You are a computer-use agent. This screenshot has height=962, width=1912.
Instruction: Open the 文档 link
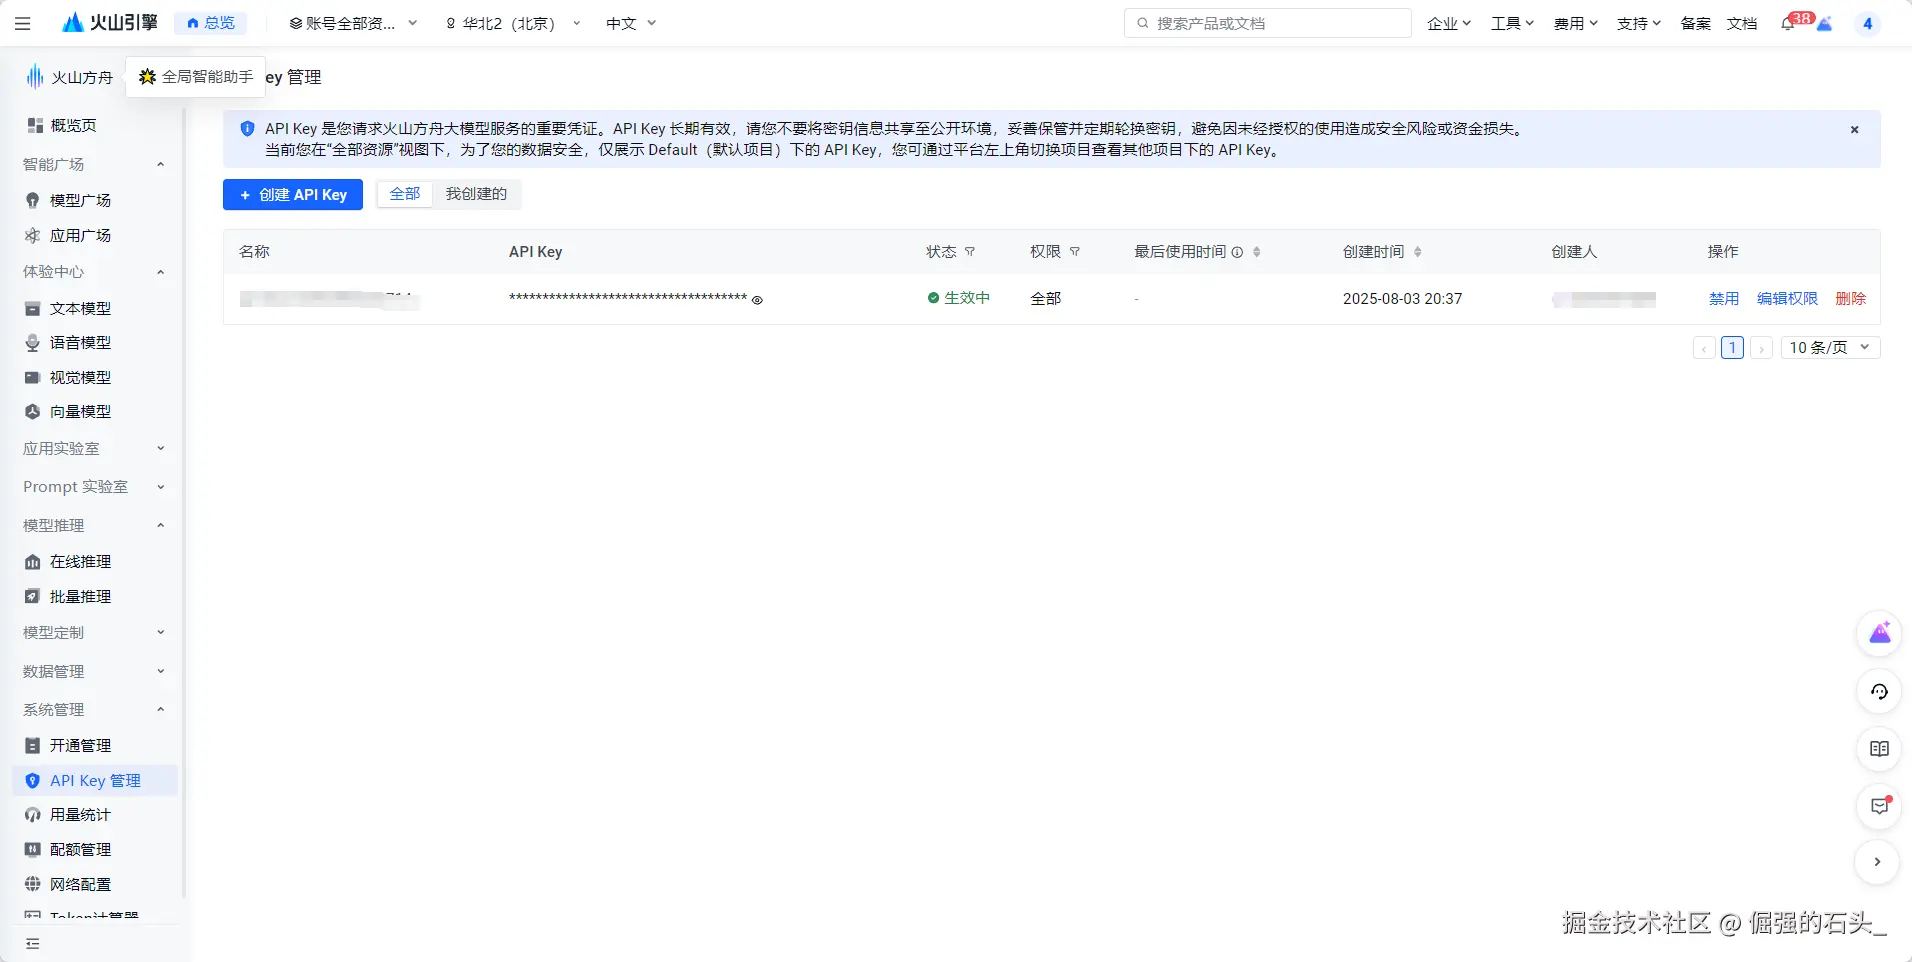pos(1742,24)
